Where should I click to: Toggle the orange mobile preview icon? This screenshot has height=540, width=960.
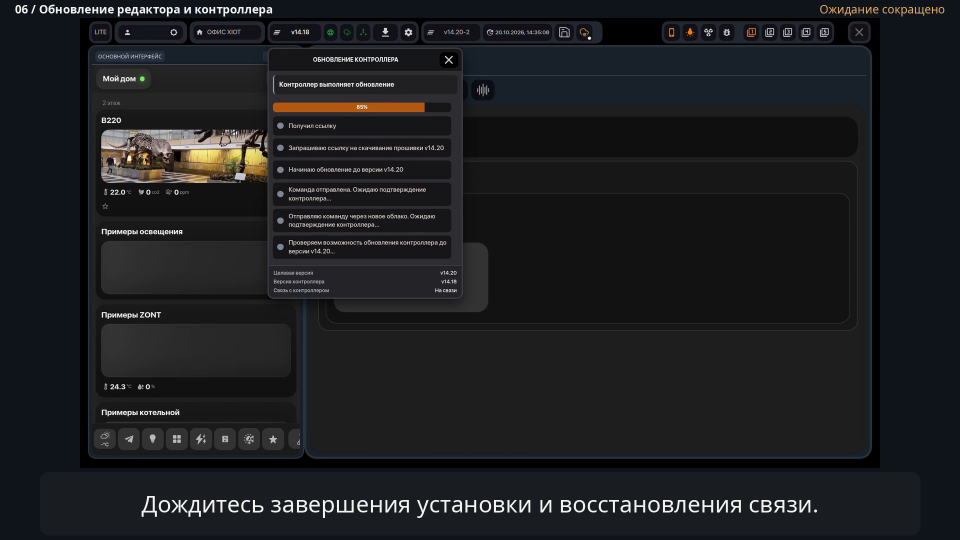[672, 32]
